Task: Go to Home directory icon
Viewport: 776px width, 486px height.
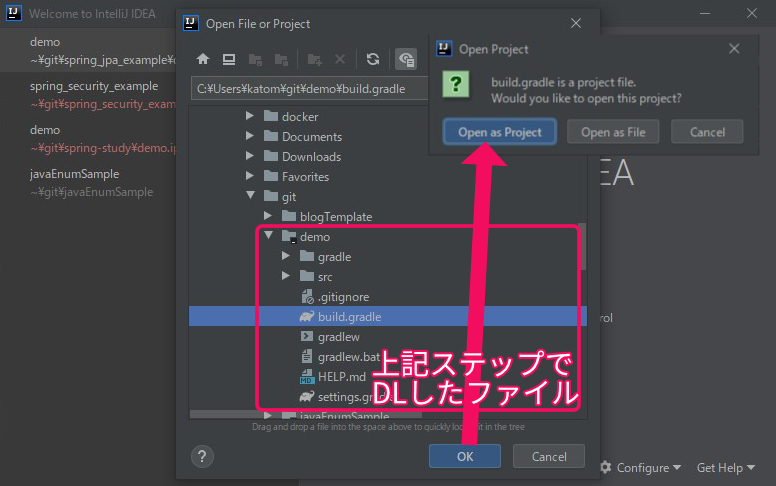Action: coord(203,60)
